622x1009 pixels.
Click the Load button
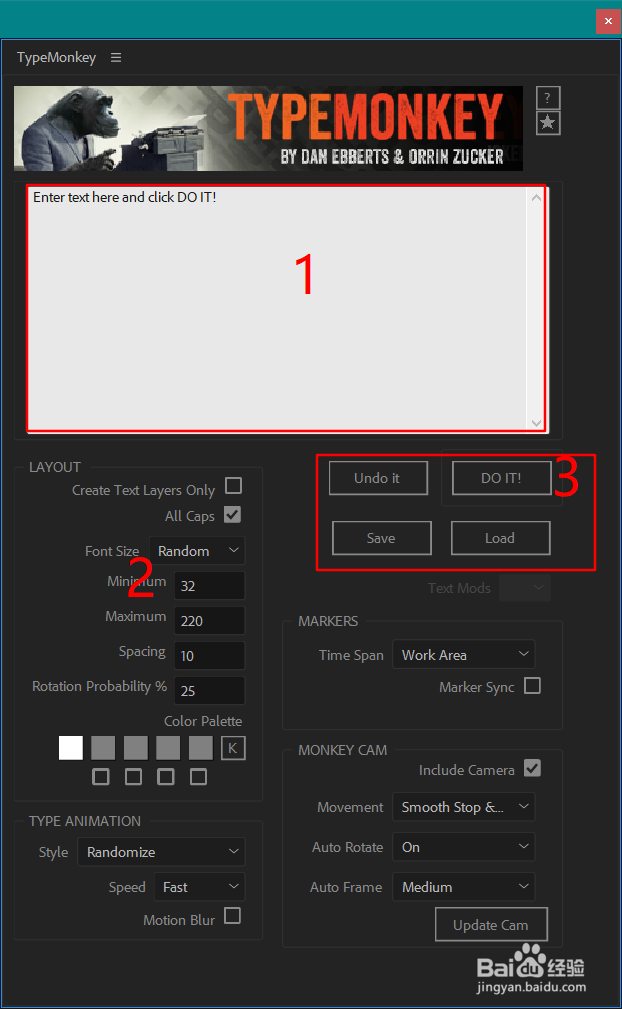(500, 538)
